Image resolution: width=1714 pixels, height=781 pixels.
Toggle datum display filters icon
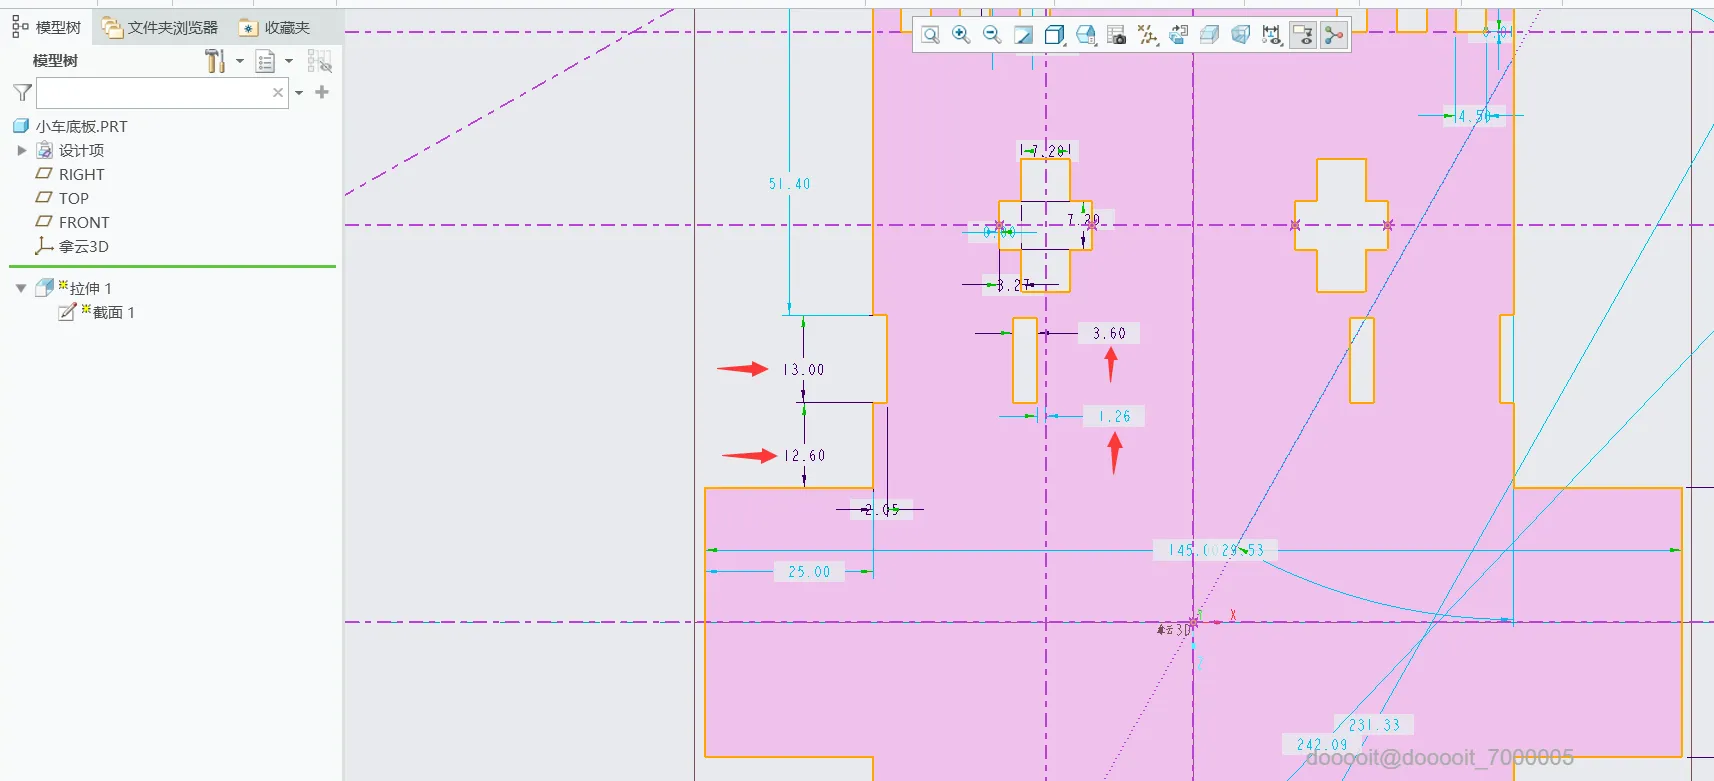1148,35
